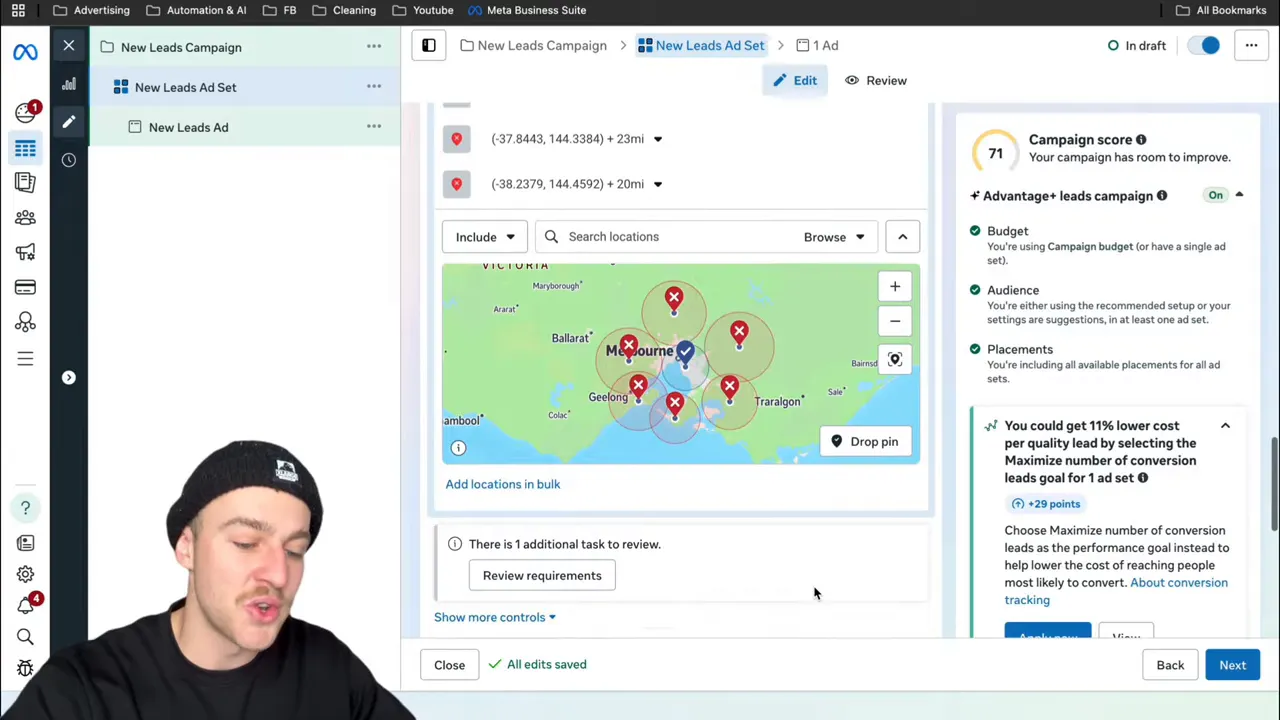Viewport: 1280px width, 720px height.
Task: Open the Billing card icon
Action: 25,287
